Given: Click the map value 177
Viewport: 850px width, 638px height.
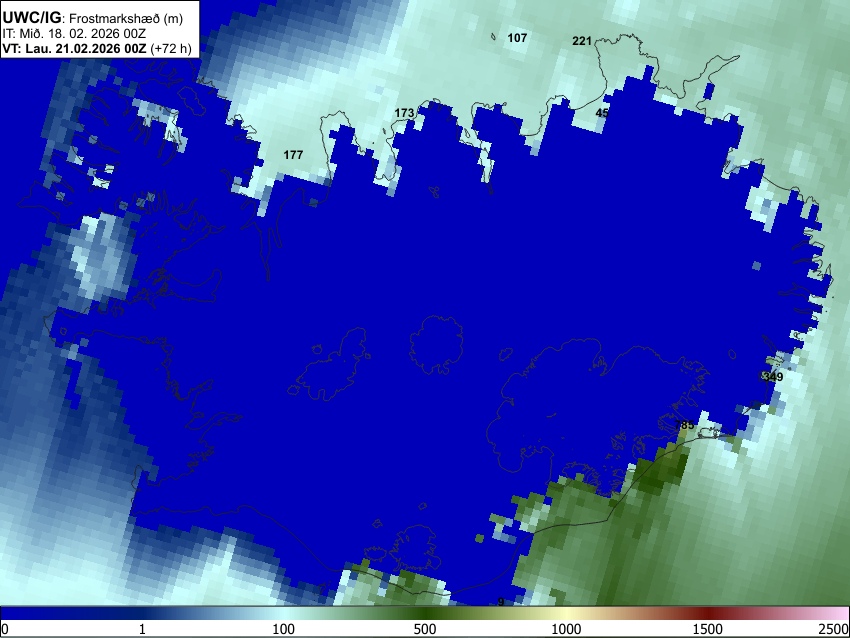Looking at the screenshot, I should (293, 155).
